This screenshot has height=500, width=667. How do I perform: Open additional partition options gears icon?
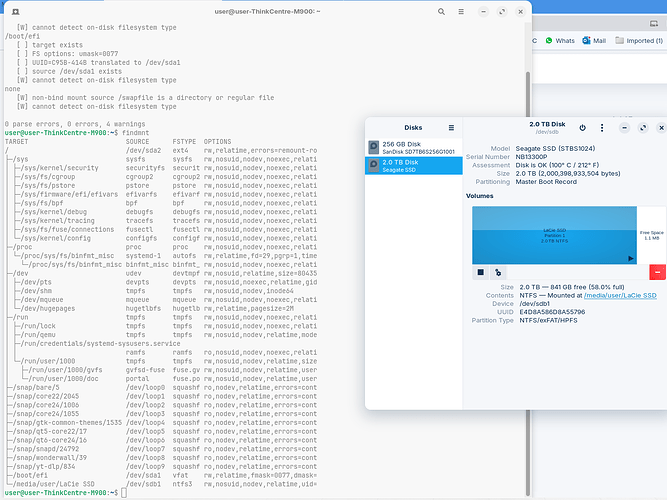[x=498, y=272]
